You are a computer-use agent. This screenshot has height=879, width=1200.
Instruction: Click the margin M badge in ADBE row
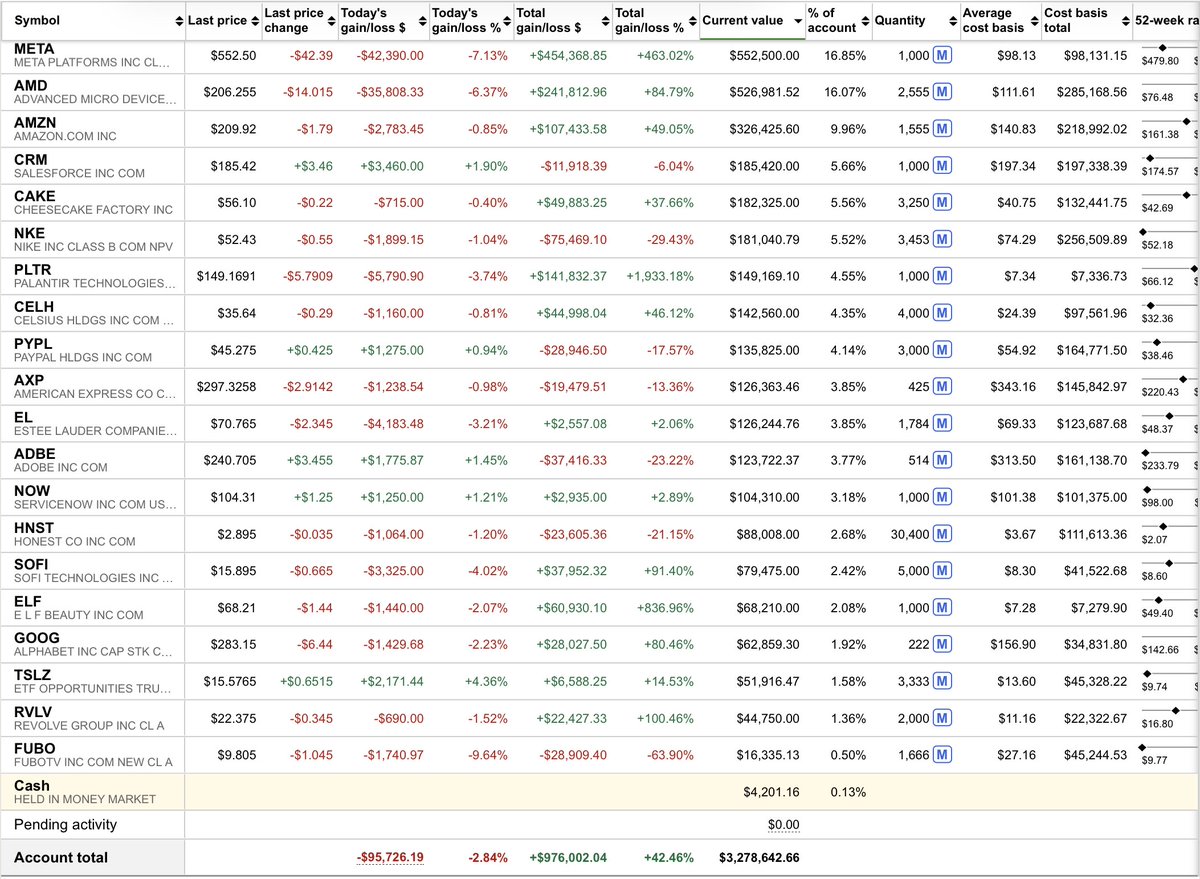942,461
